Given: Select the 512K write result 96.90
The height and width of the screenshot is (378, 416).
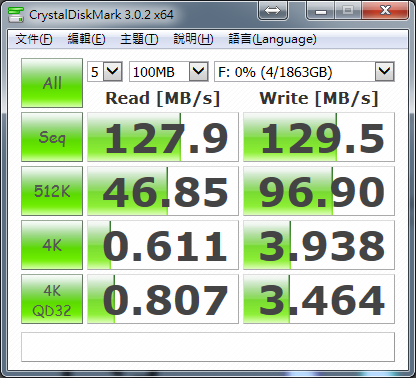Looking at the screenshot, I should point(319,191).
